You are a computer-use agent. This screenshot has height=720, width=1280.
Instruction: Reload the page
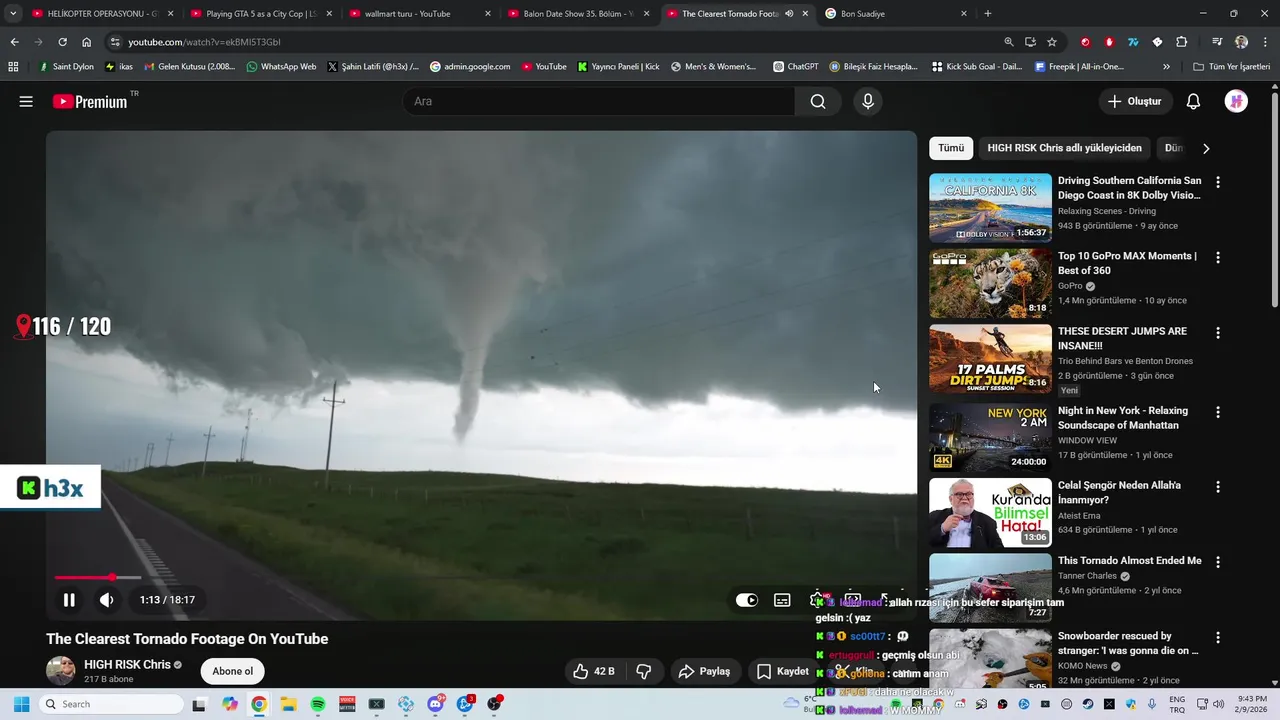62,42
